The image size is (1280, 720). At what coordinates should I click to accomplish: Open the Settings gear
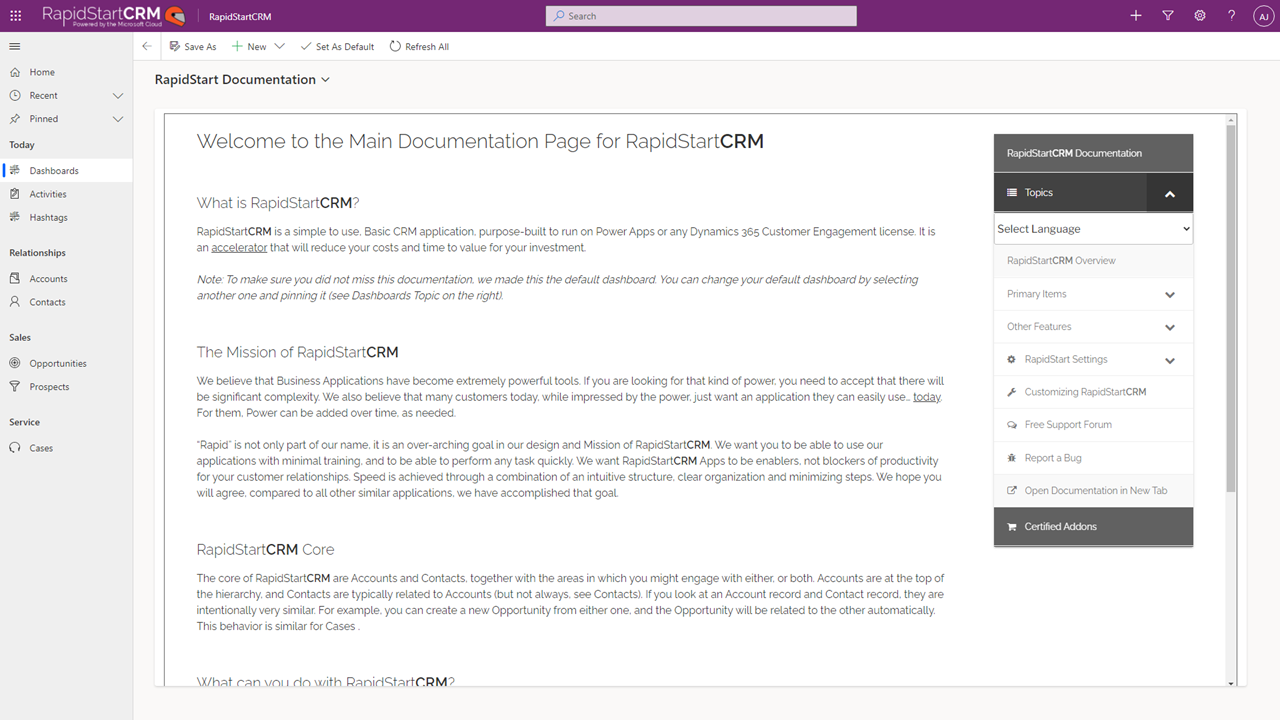point(1199,16)
